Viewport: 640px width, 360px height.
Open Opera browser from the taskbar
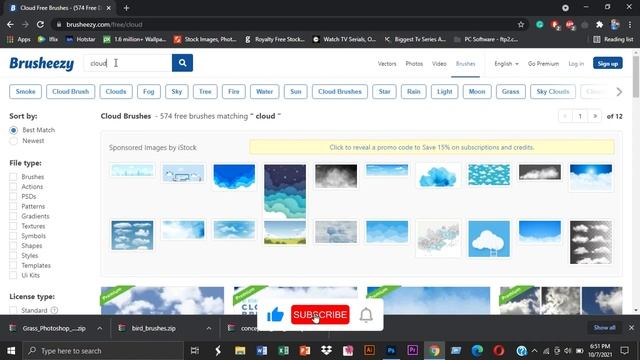498,351
